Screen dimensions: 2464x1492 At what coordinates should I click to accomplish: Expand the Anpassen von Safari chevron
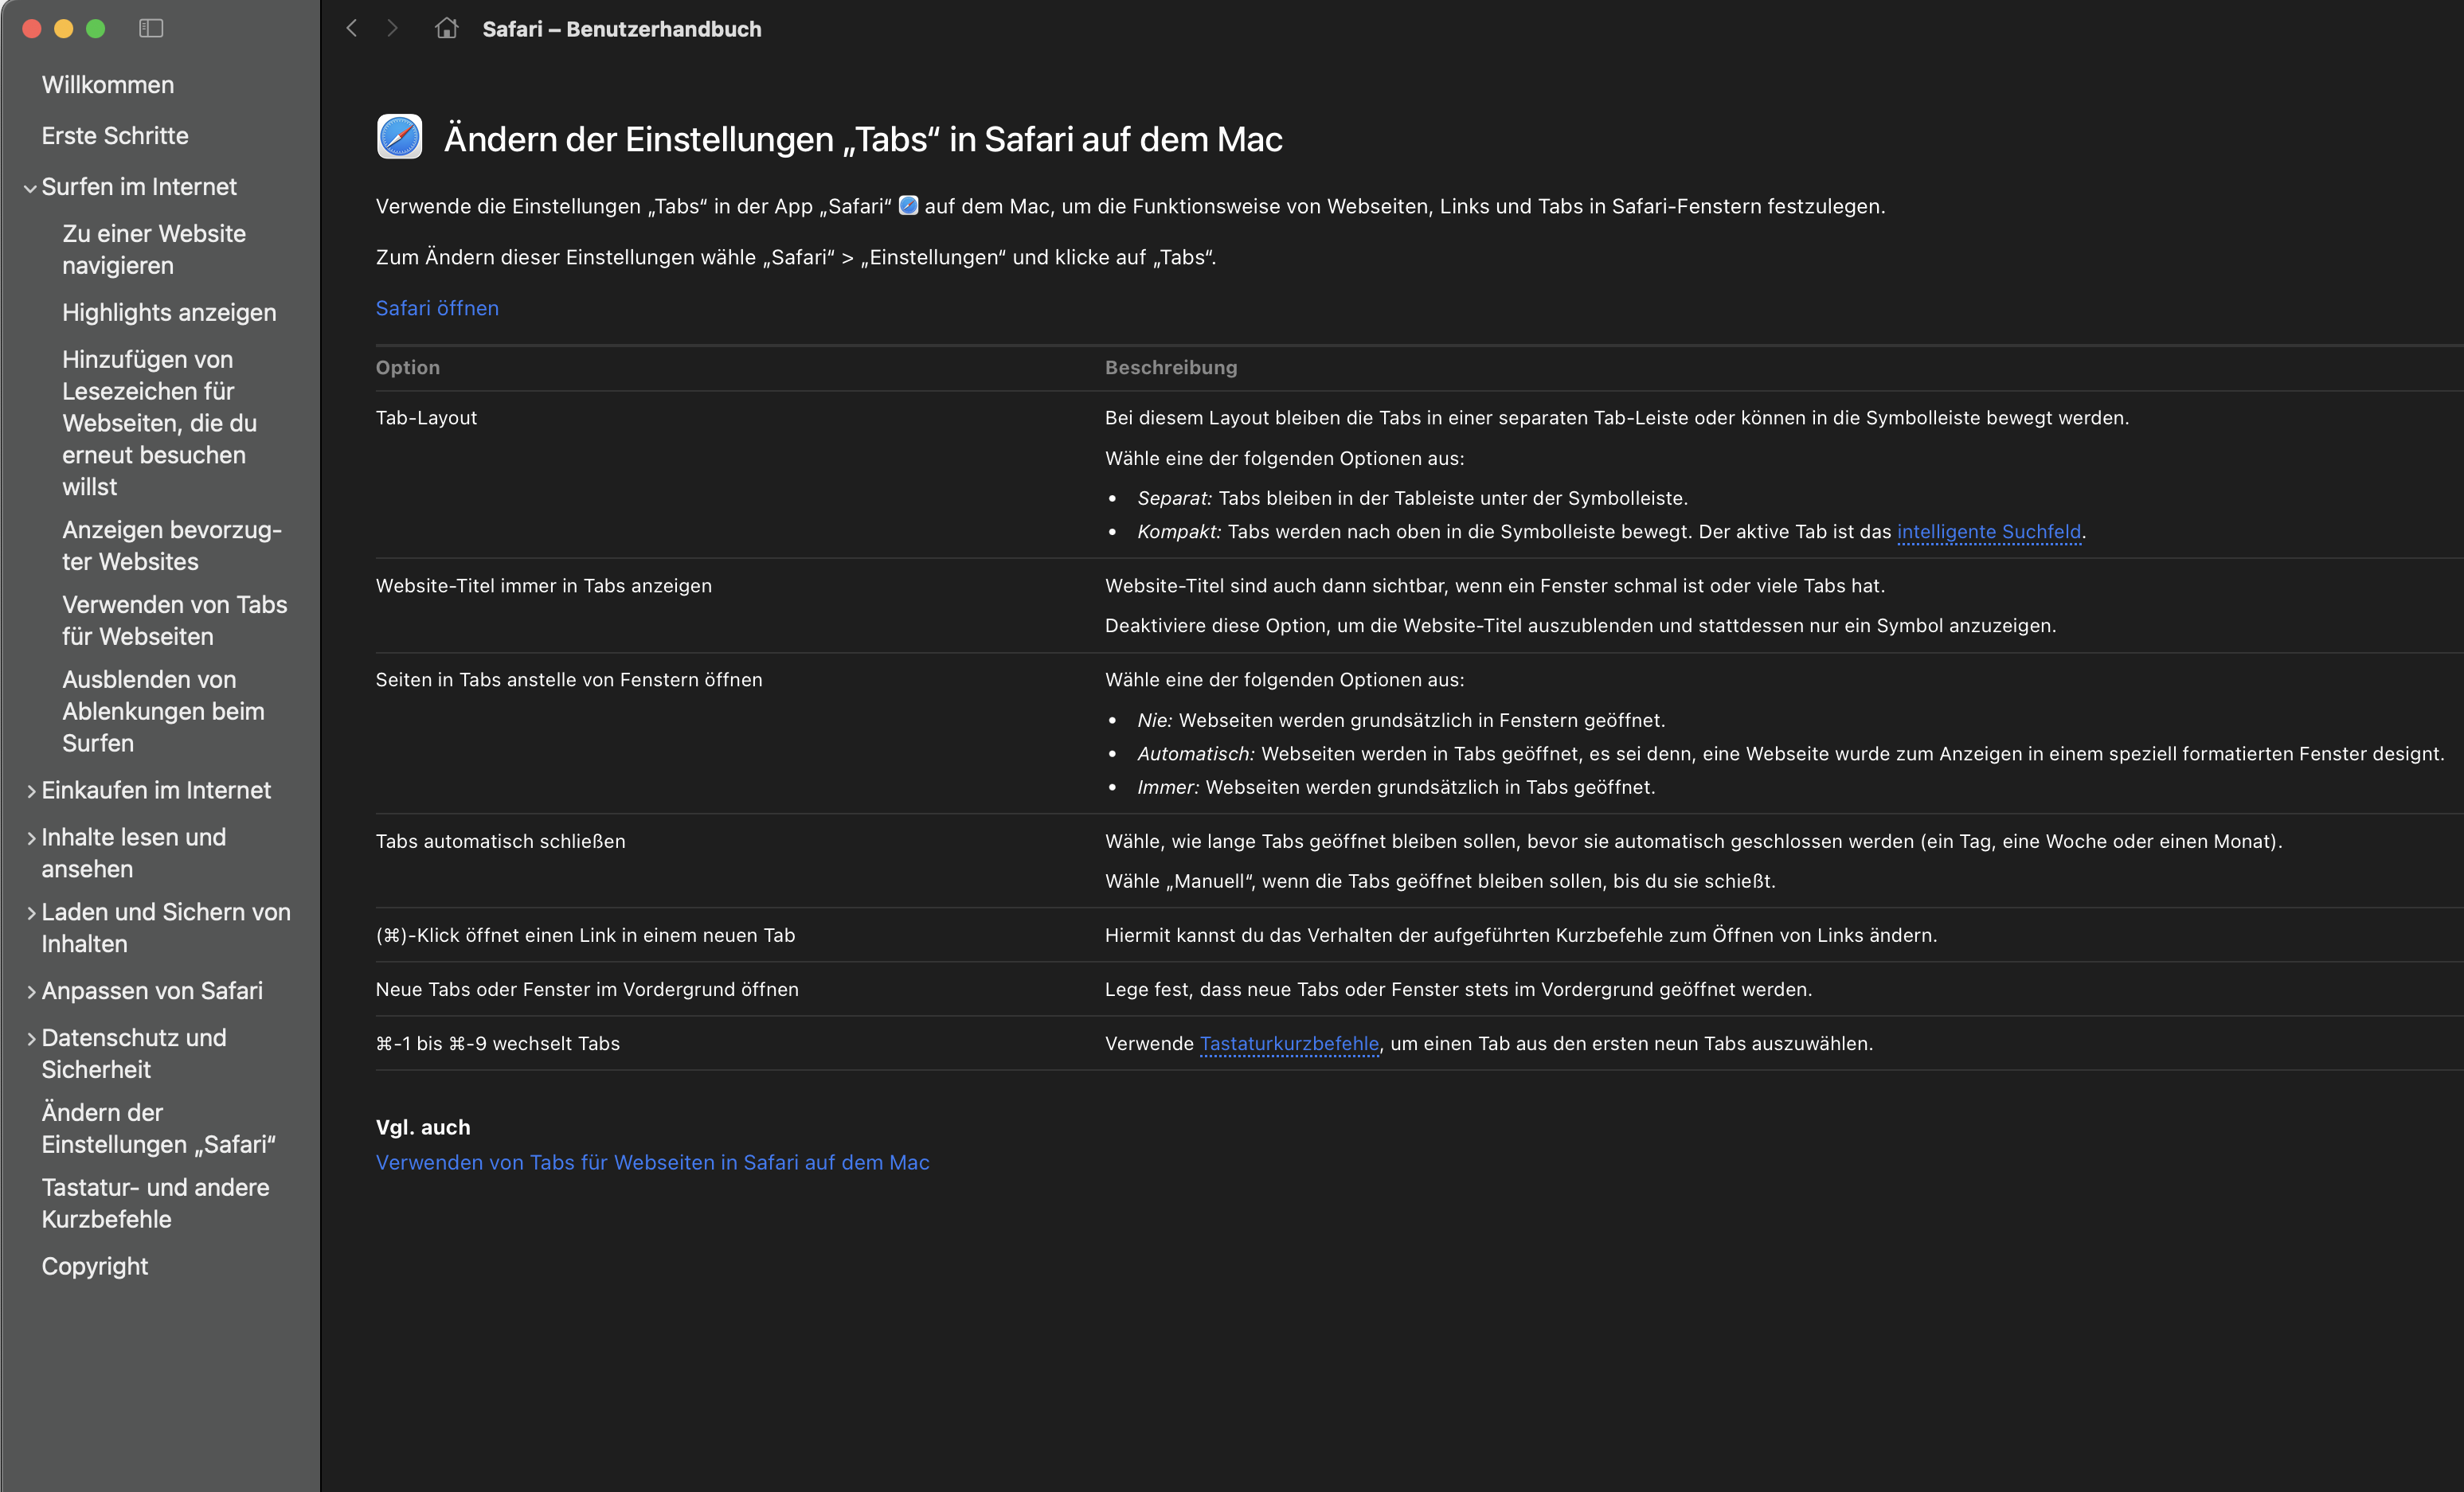point(31,992)
